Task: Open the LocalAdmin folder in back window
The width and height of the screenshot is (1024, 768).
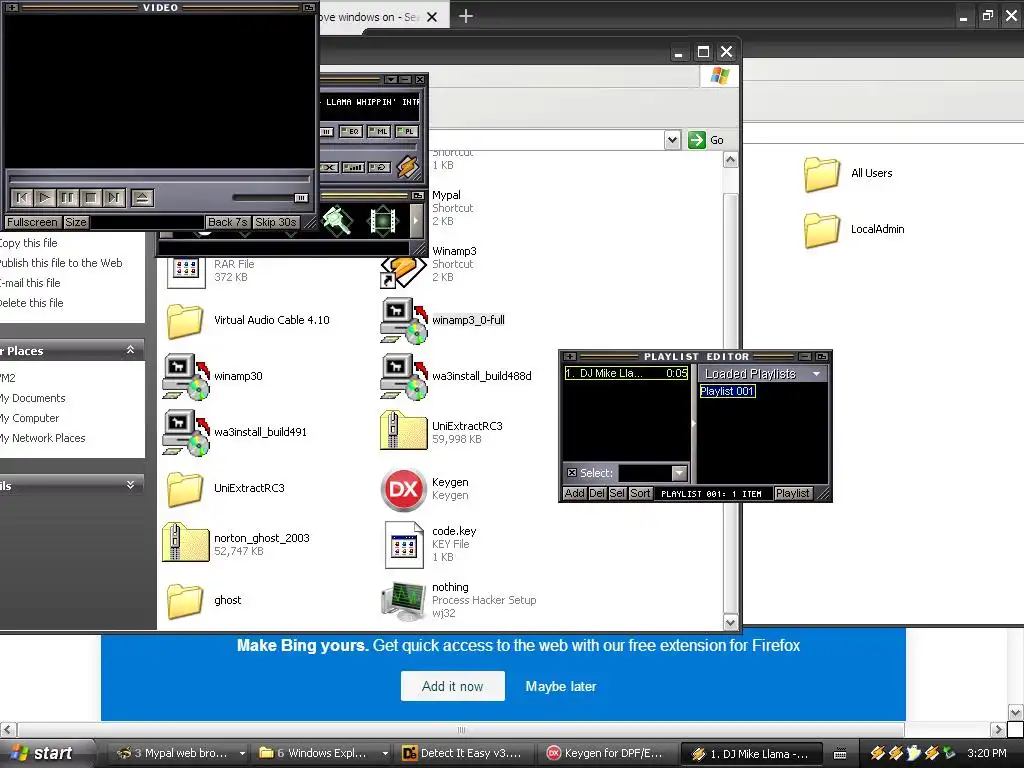Action: pyautogui.click(x=822, y=230)
